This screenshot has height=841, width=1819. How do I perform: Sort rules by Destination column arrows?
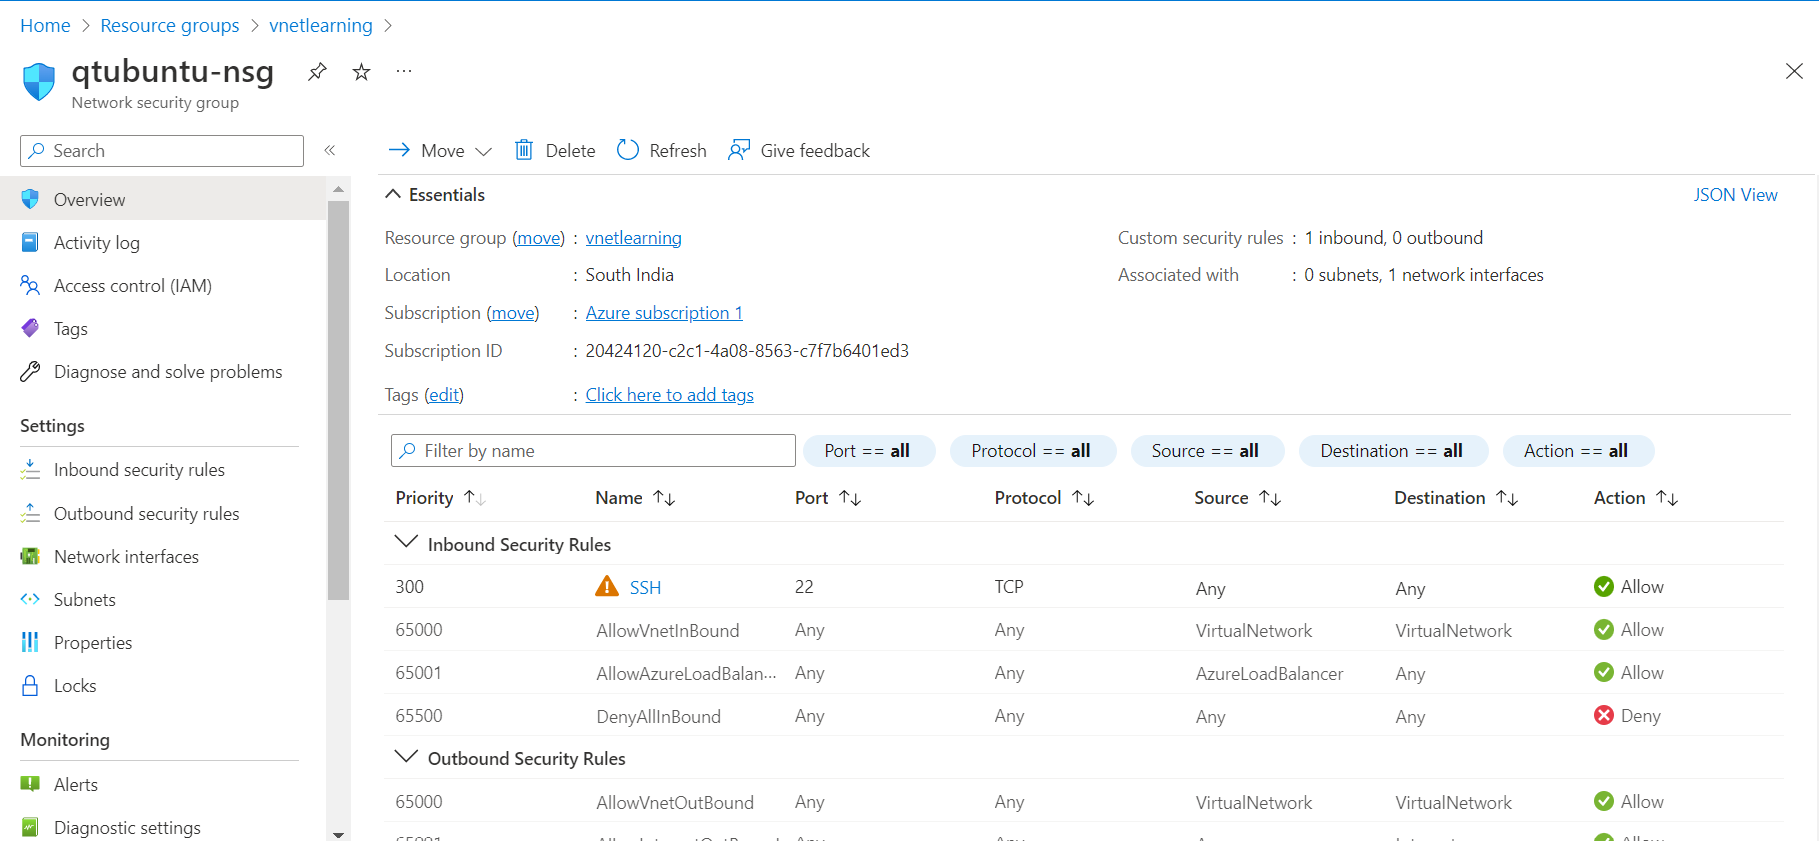[x=1507, y=498]
